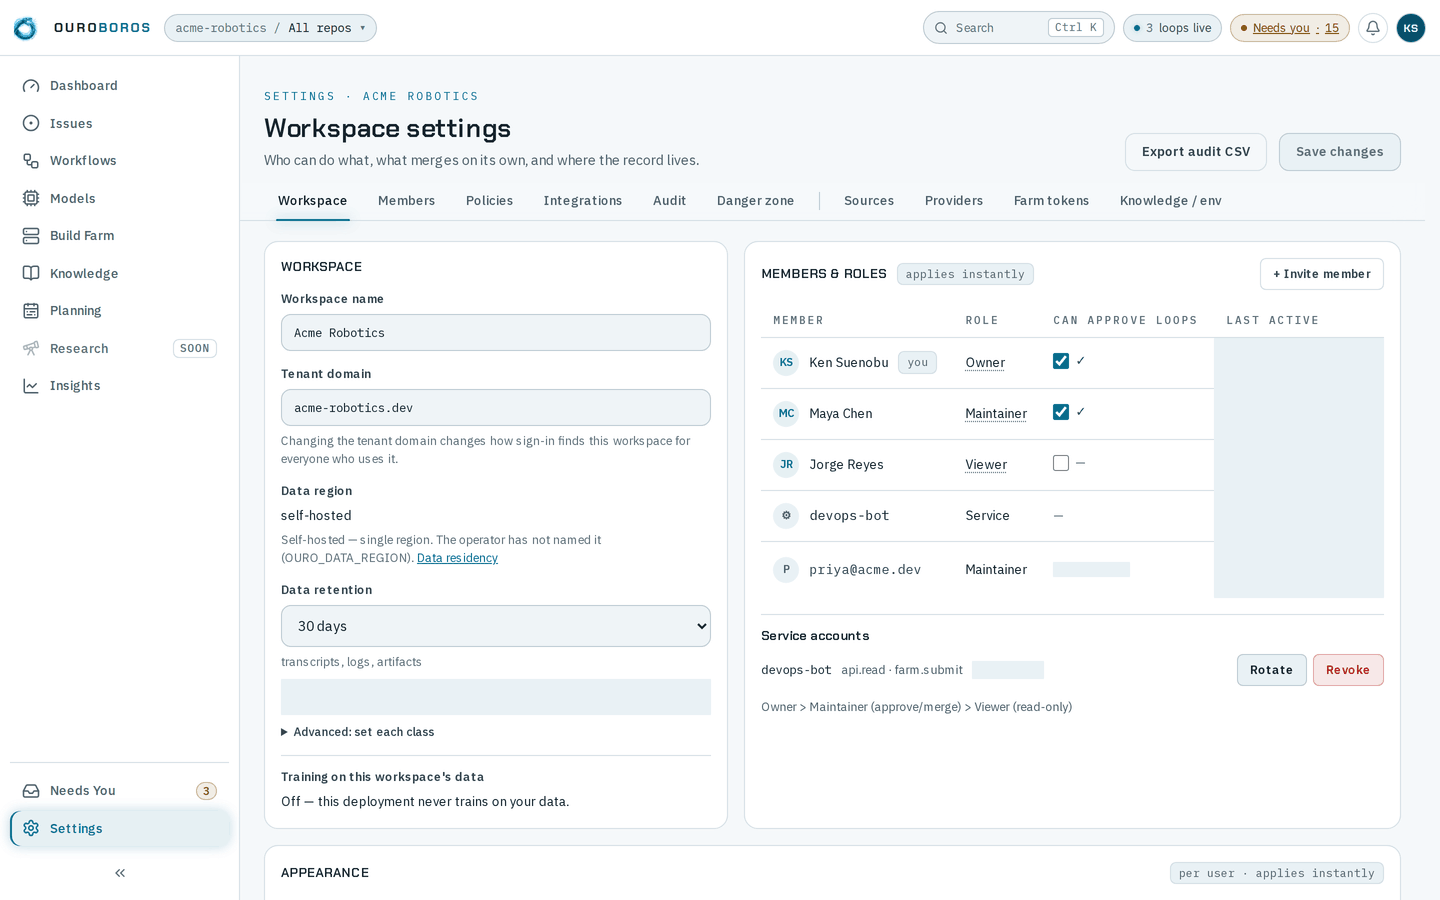Click Maya Chen's MC avatar
Viewport: 1440px width, 900px height.
pyautogui.click(x=786, y=414)
